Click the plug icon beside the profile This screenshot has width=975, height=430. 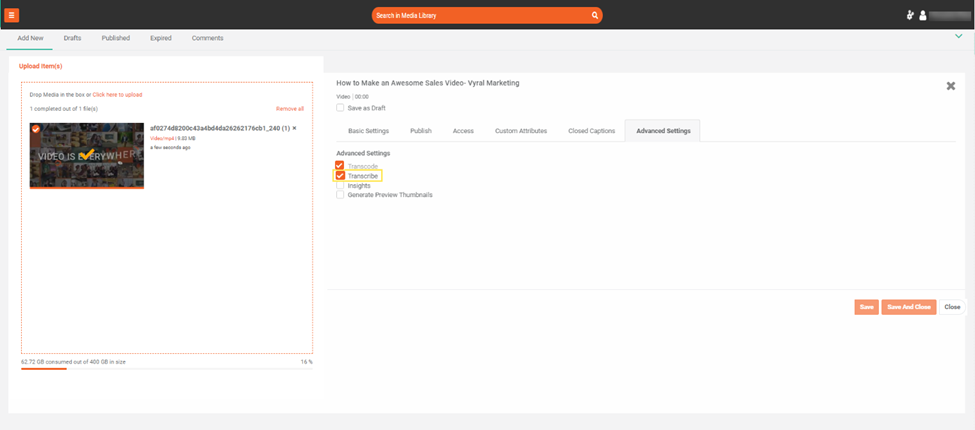(910, 16)
